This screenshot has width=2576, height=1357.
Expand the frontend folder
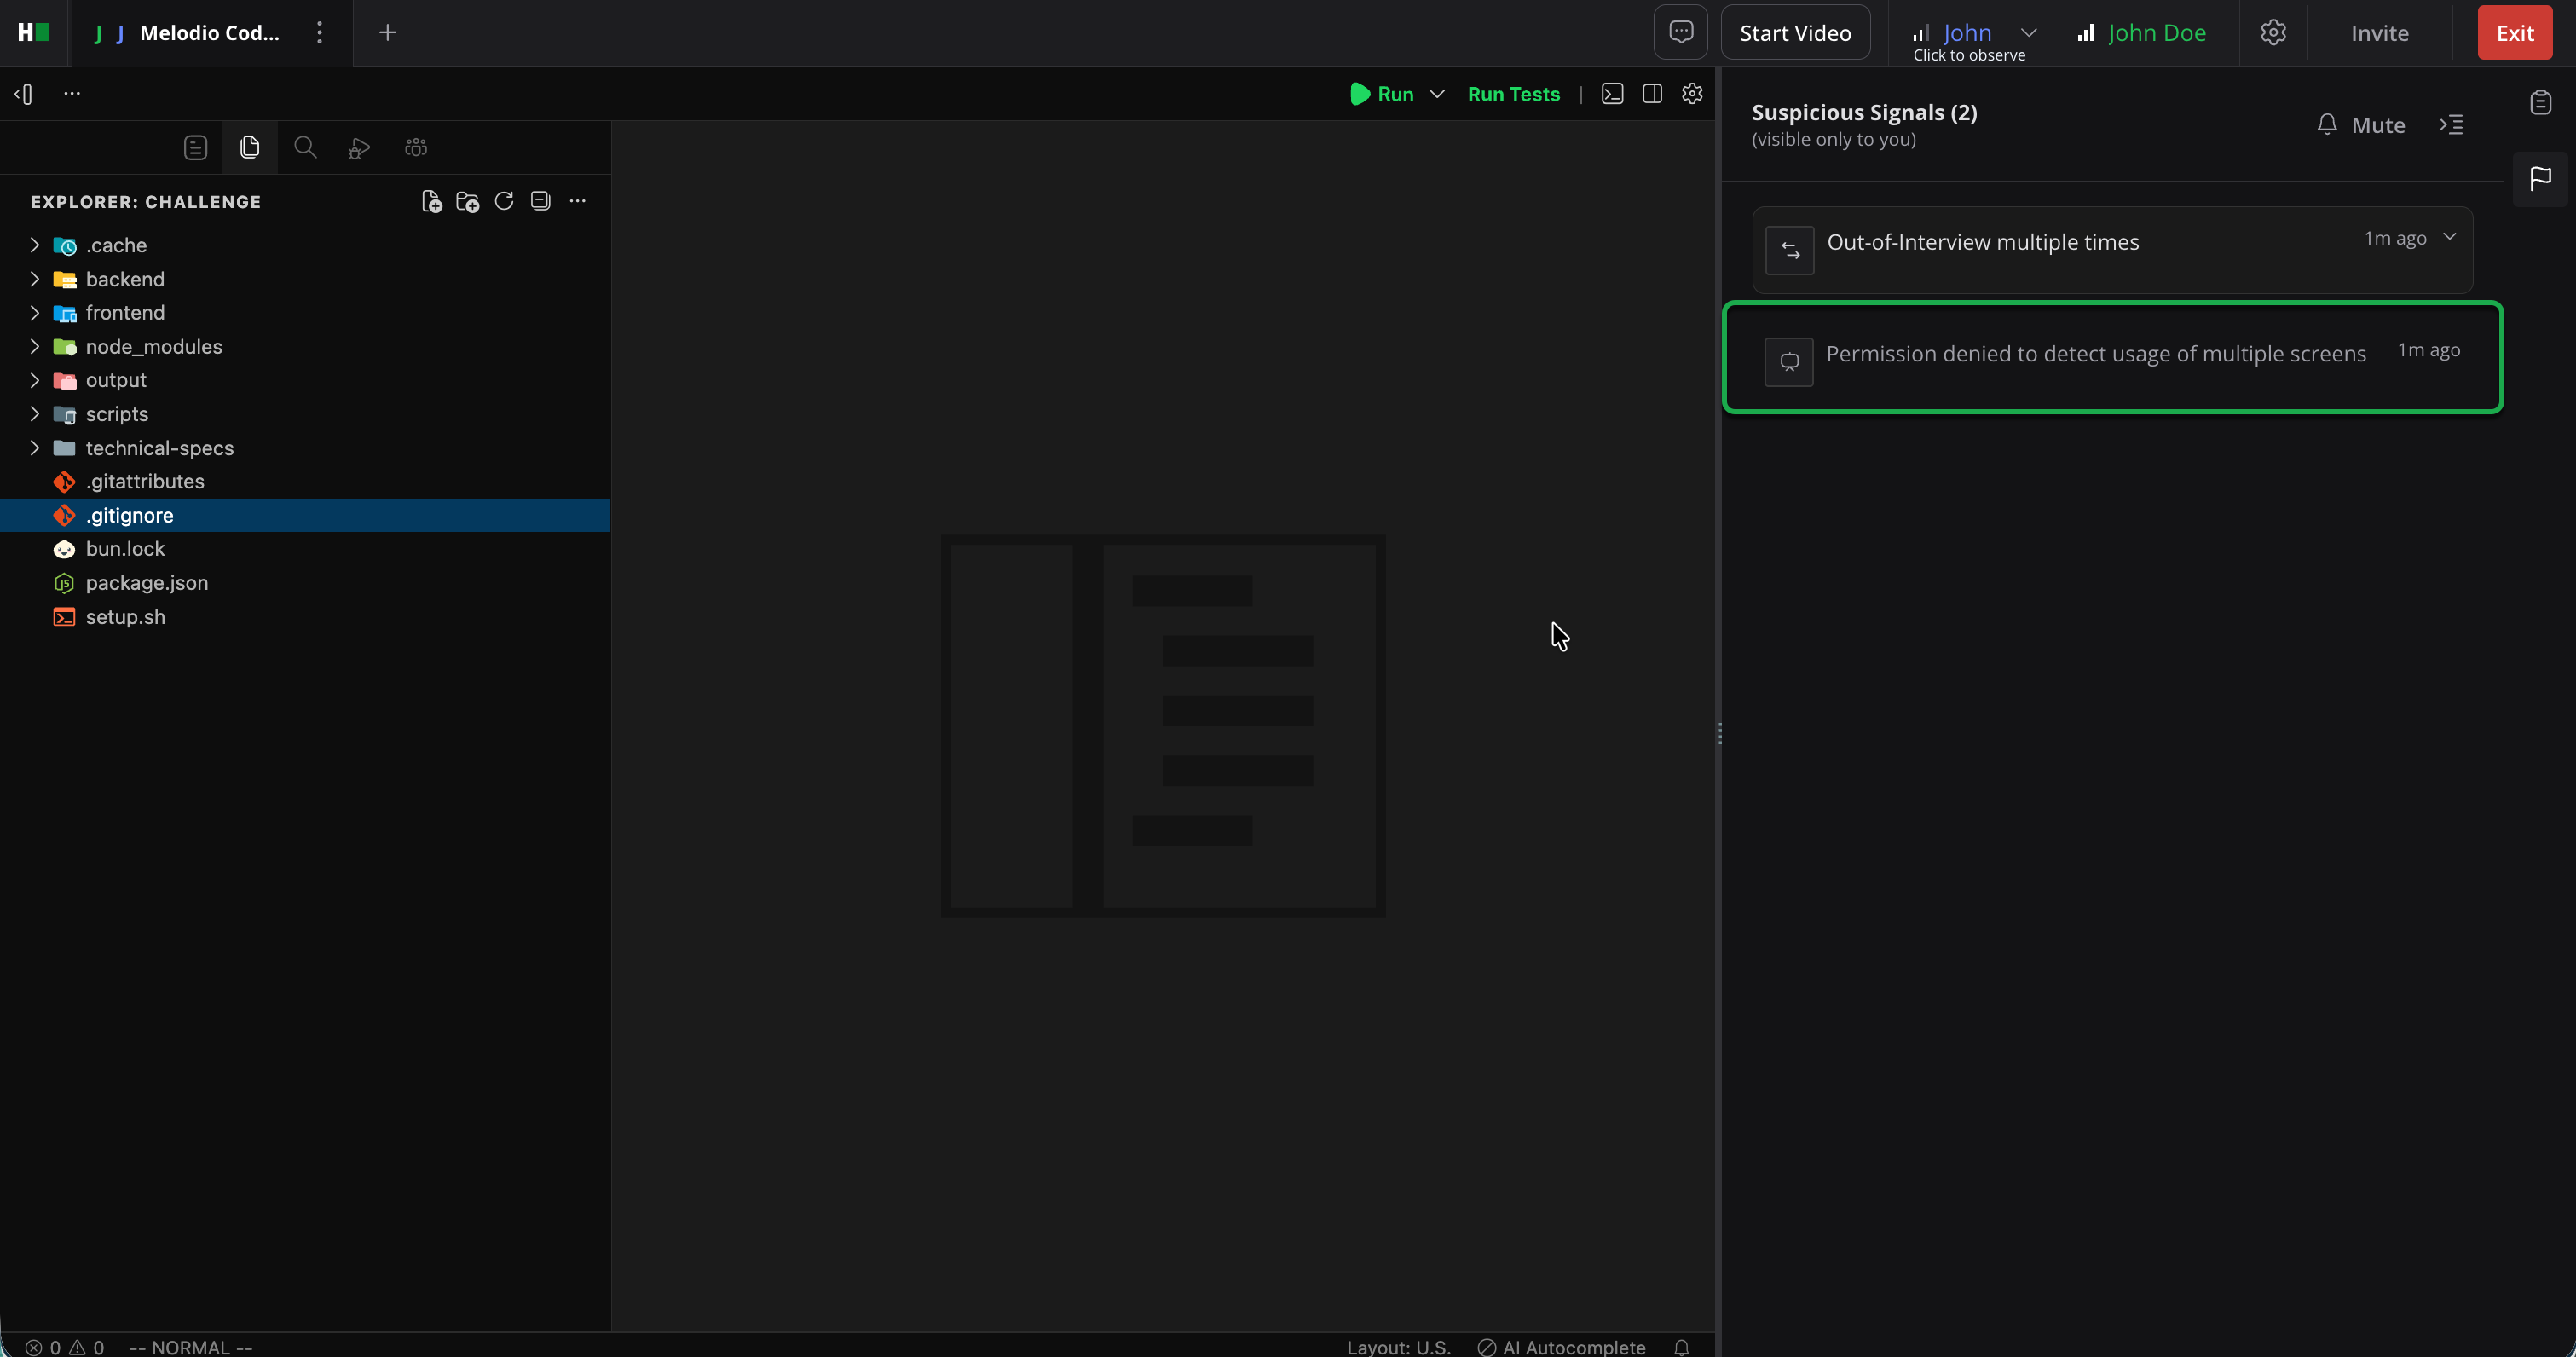point(305,313)
